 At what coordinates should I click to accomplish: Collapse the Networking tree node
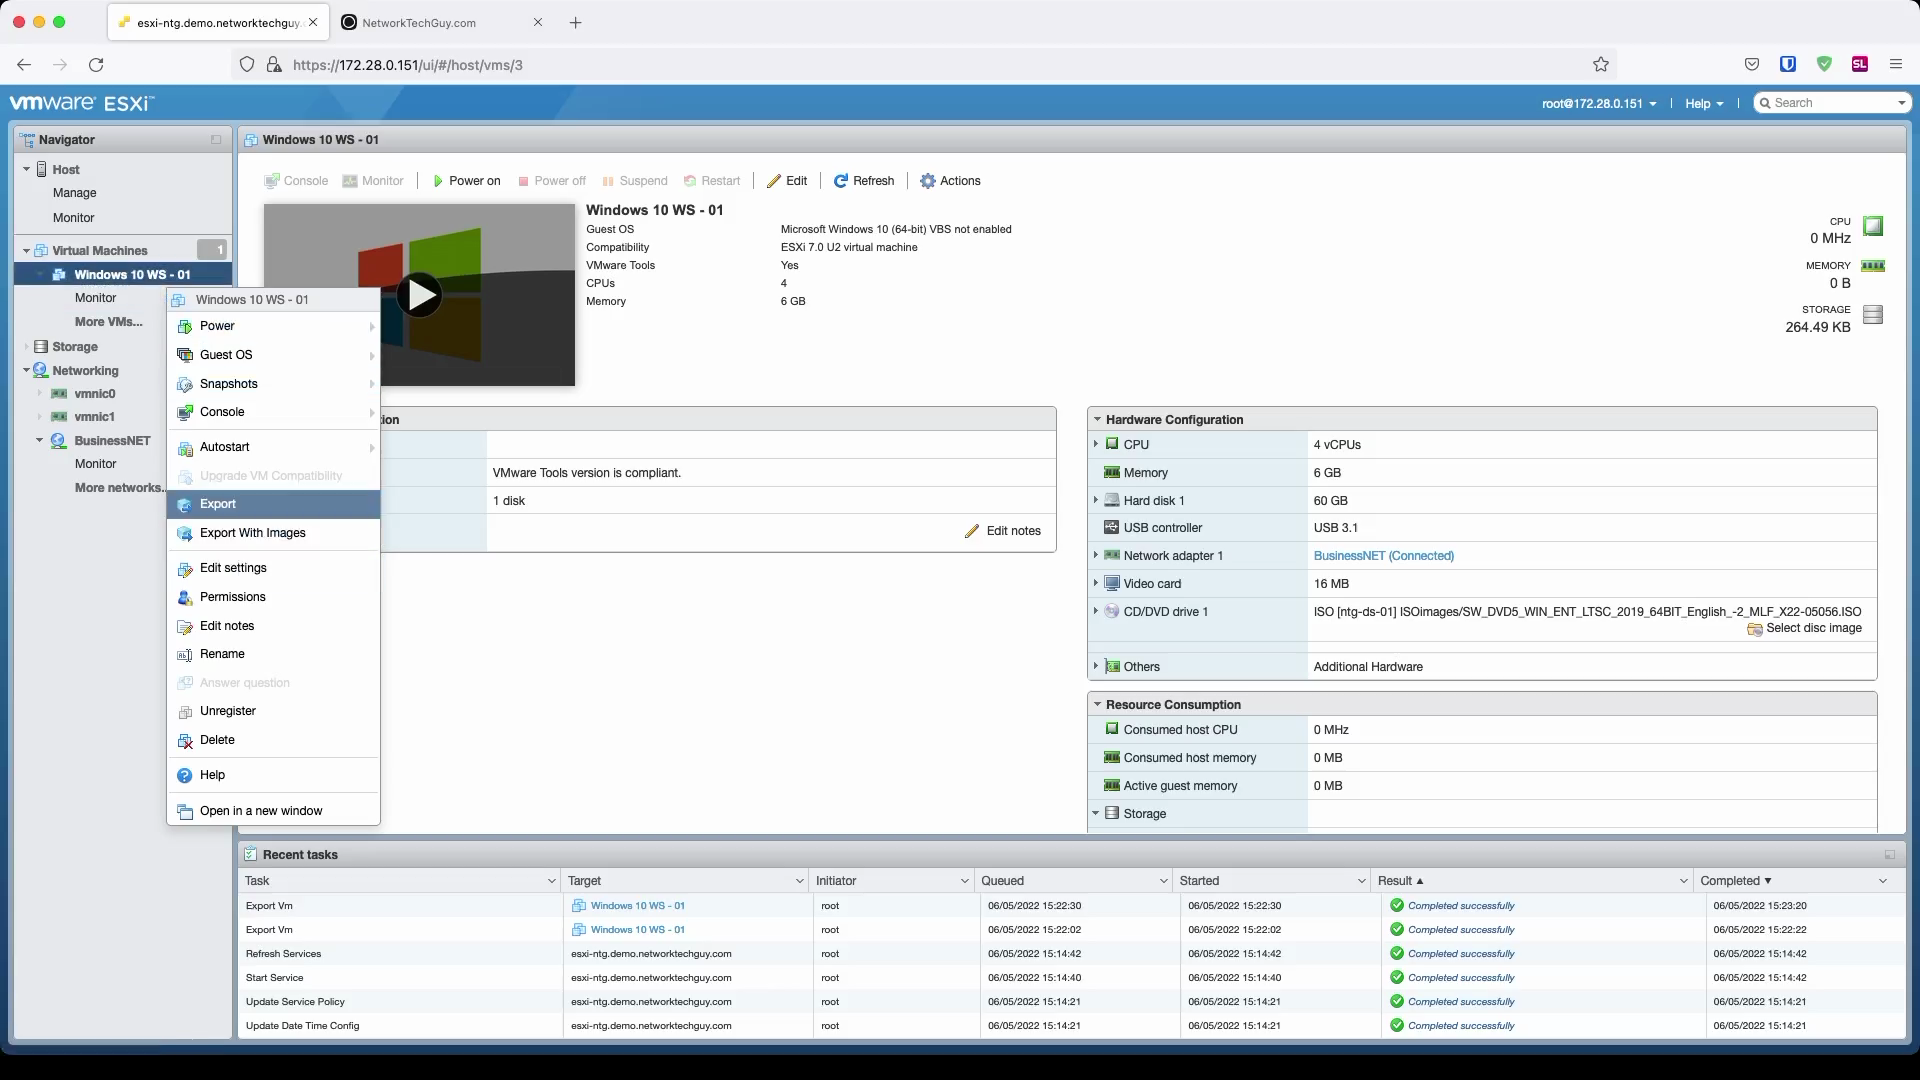click(26, 370)
